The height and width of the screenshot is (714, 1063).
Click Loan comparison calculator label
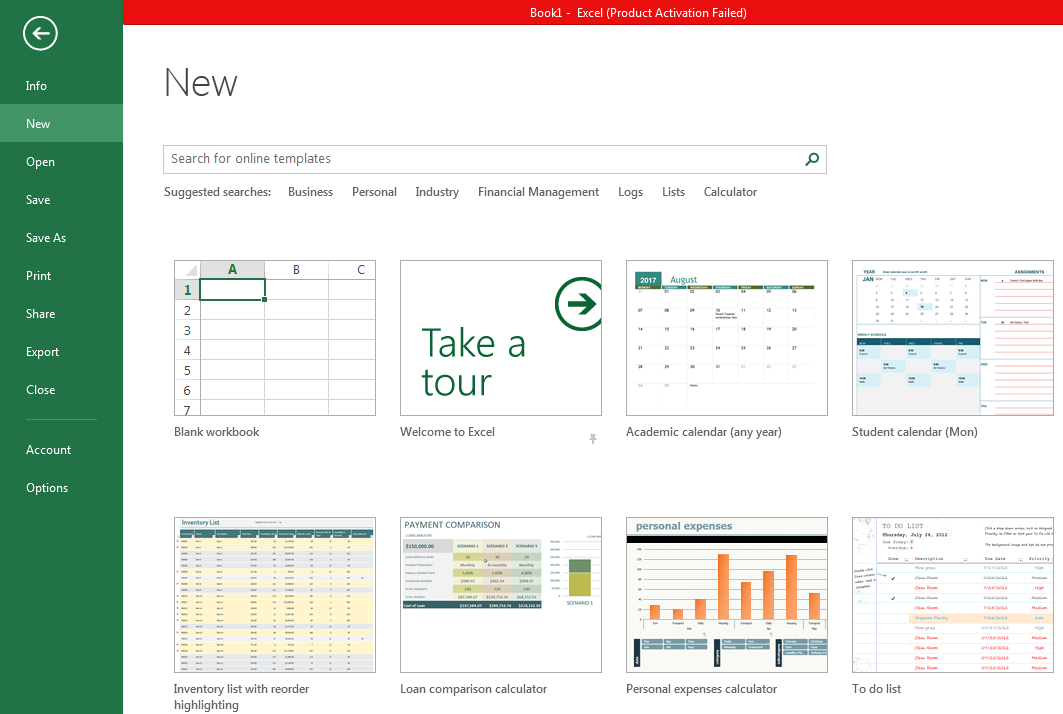[x=473, y=689]
